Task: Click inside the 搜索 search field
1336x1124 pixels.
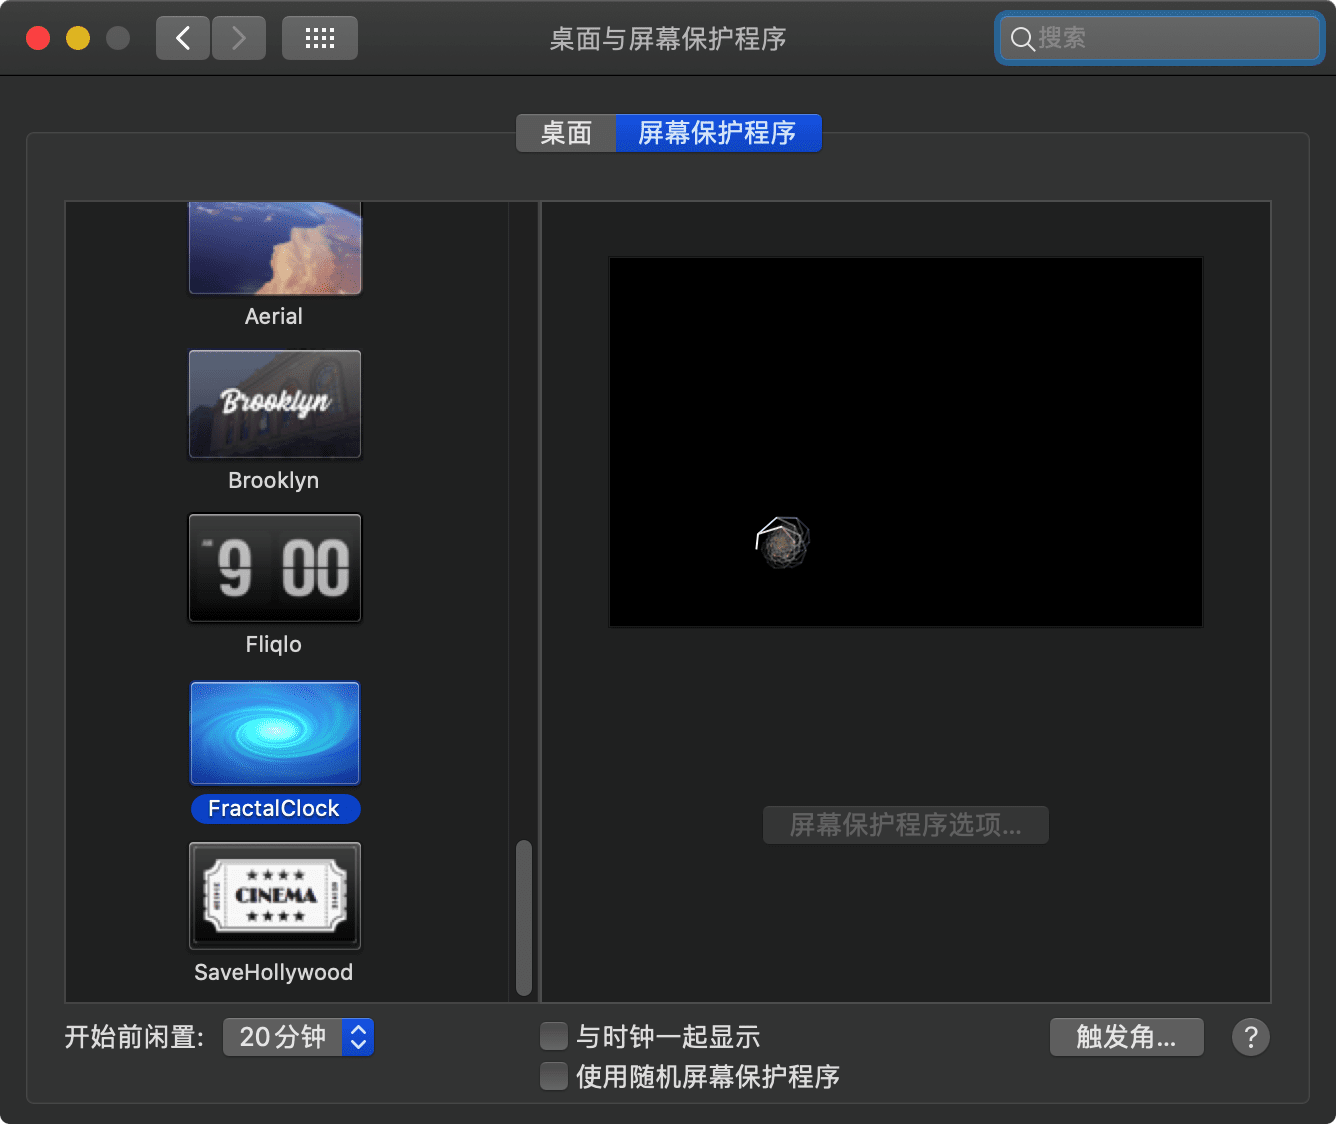Action: [x=1160, y=38]
